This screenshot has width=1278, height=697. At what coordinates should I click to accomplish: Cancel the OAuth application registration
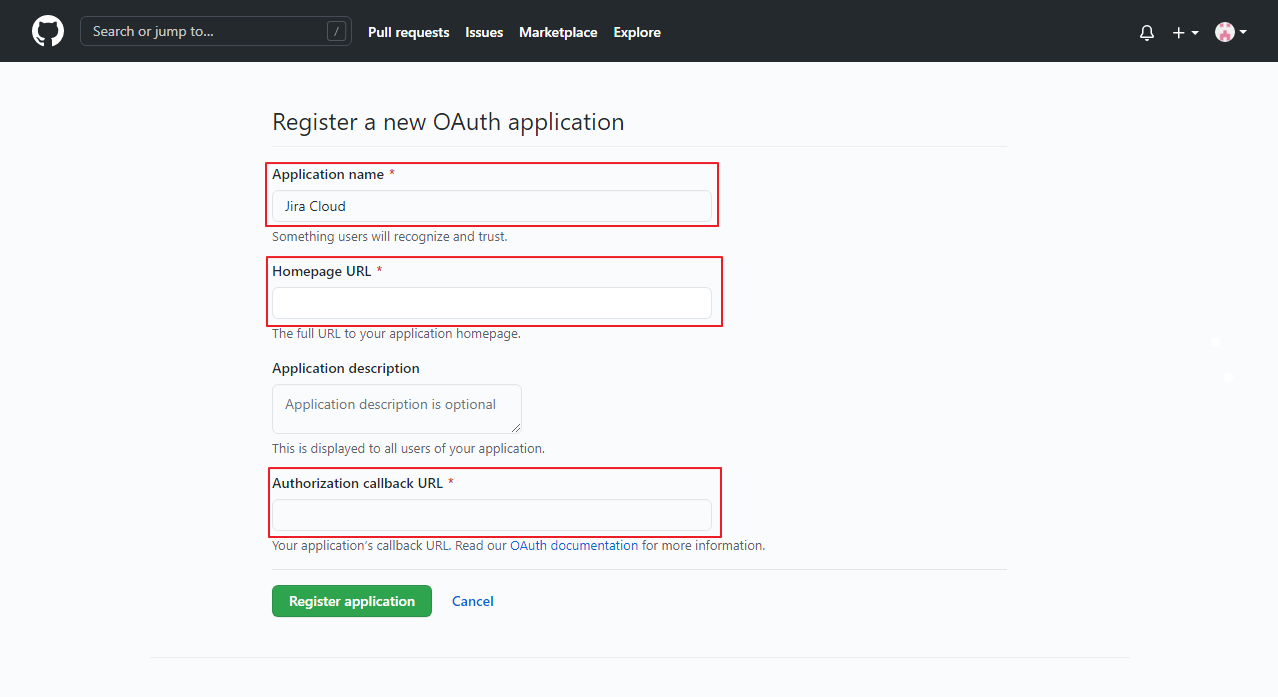473,601
